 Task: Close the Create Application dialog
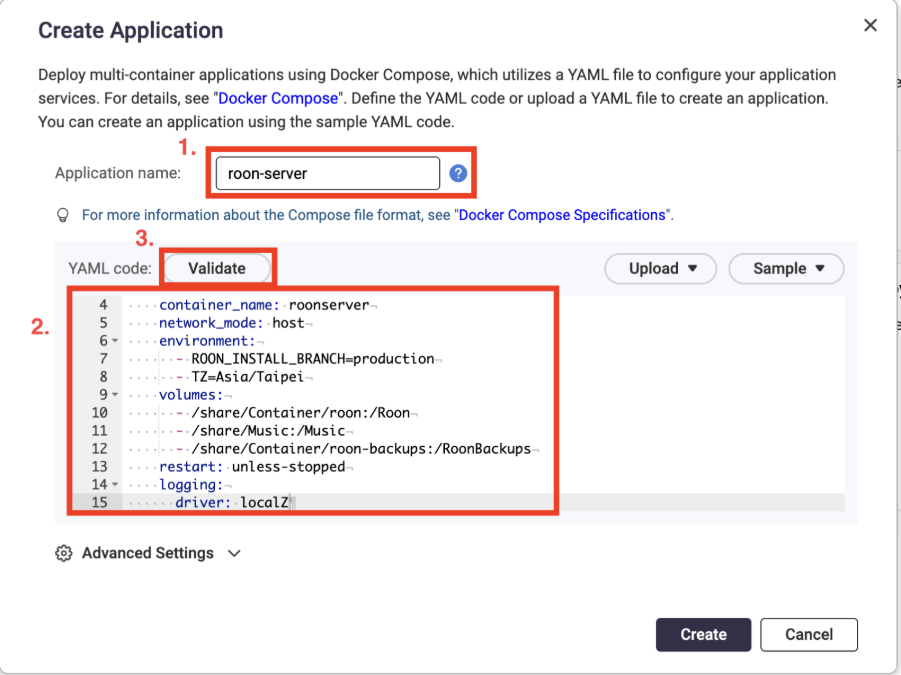[870, 25]
